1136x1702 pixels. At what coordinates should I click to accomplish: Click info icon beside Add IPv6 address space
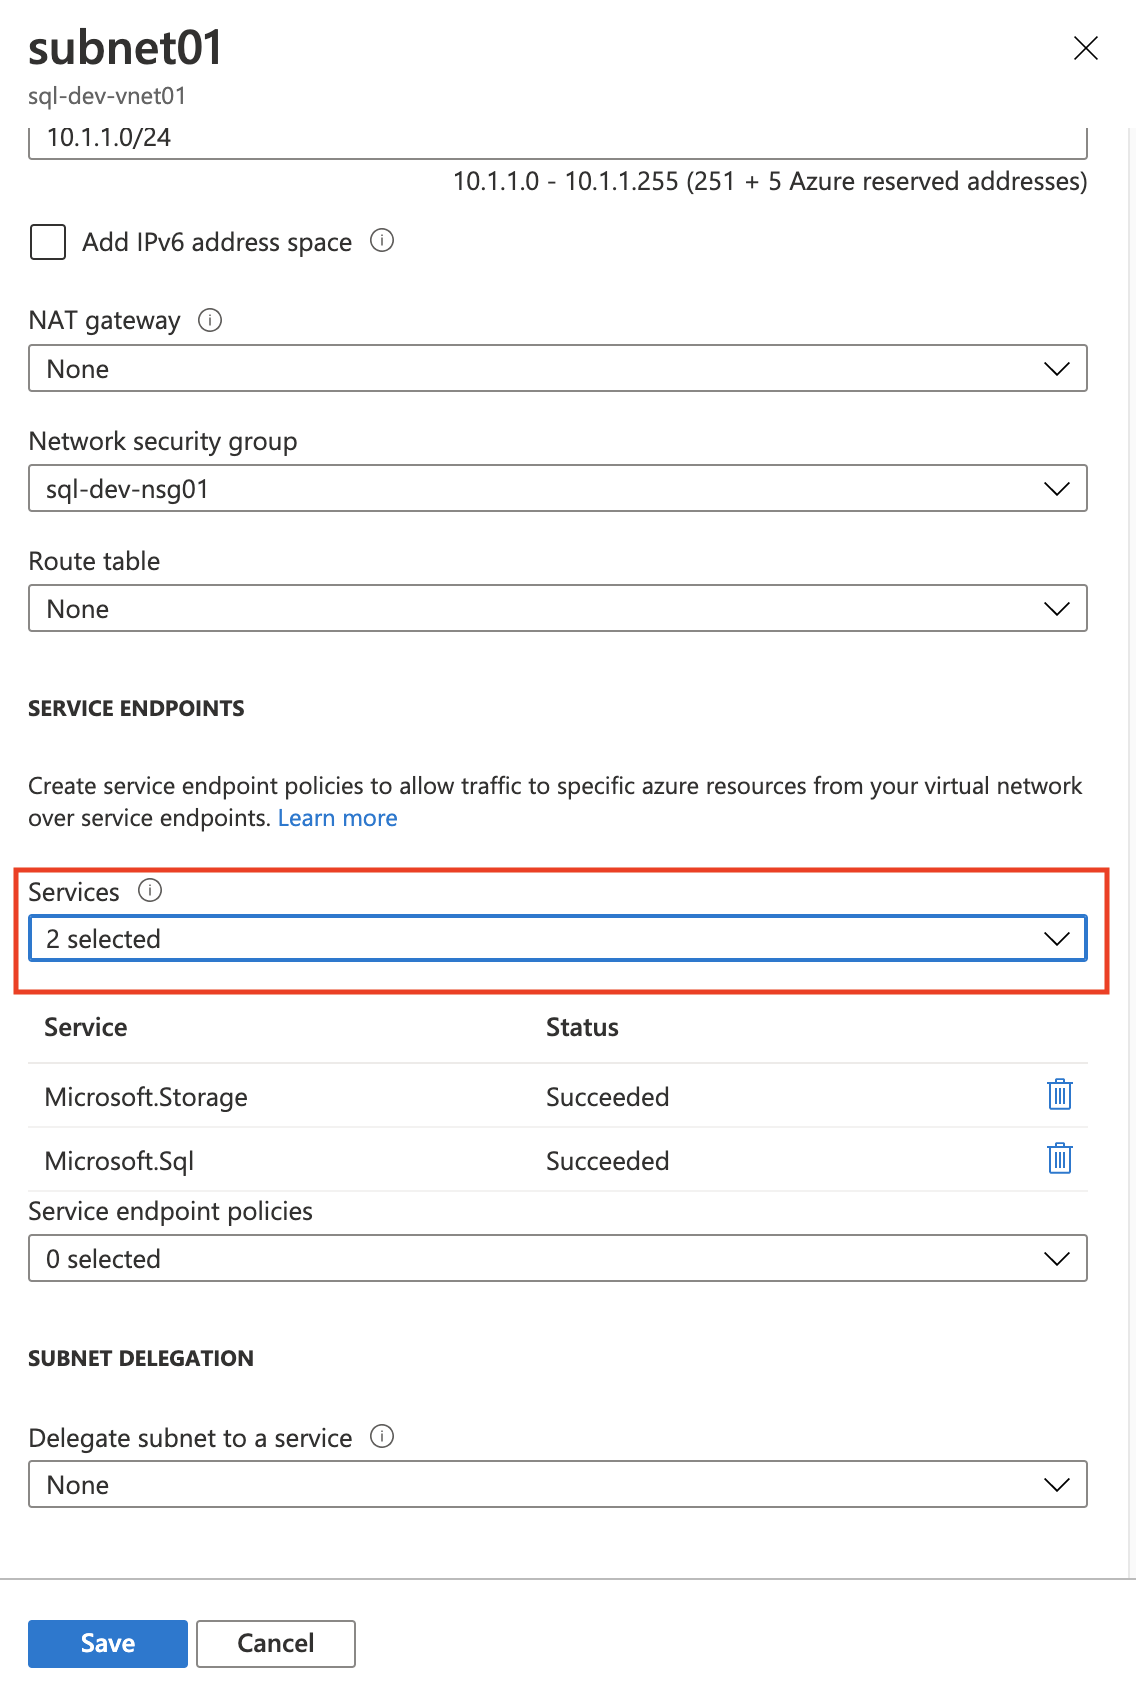(x=382, y=241)
